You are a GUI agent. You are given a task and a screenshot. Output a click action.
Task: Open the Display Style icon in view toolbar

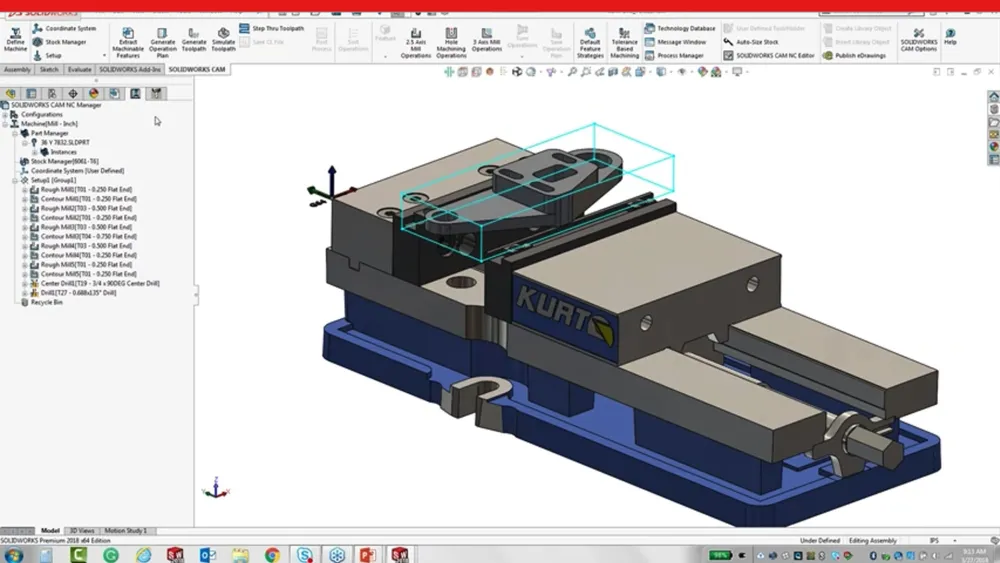pyautogui.click(x=661, y=72)
